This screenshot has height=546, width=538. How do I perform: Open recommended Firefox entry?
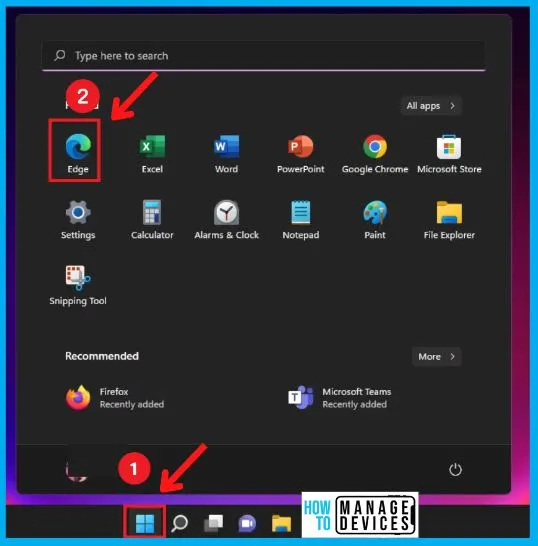pos(115,398)
